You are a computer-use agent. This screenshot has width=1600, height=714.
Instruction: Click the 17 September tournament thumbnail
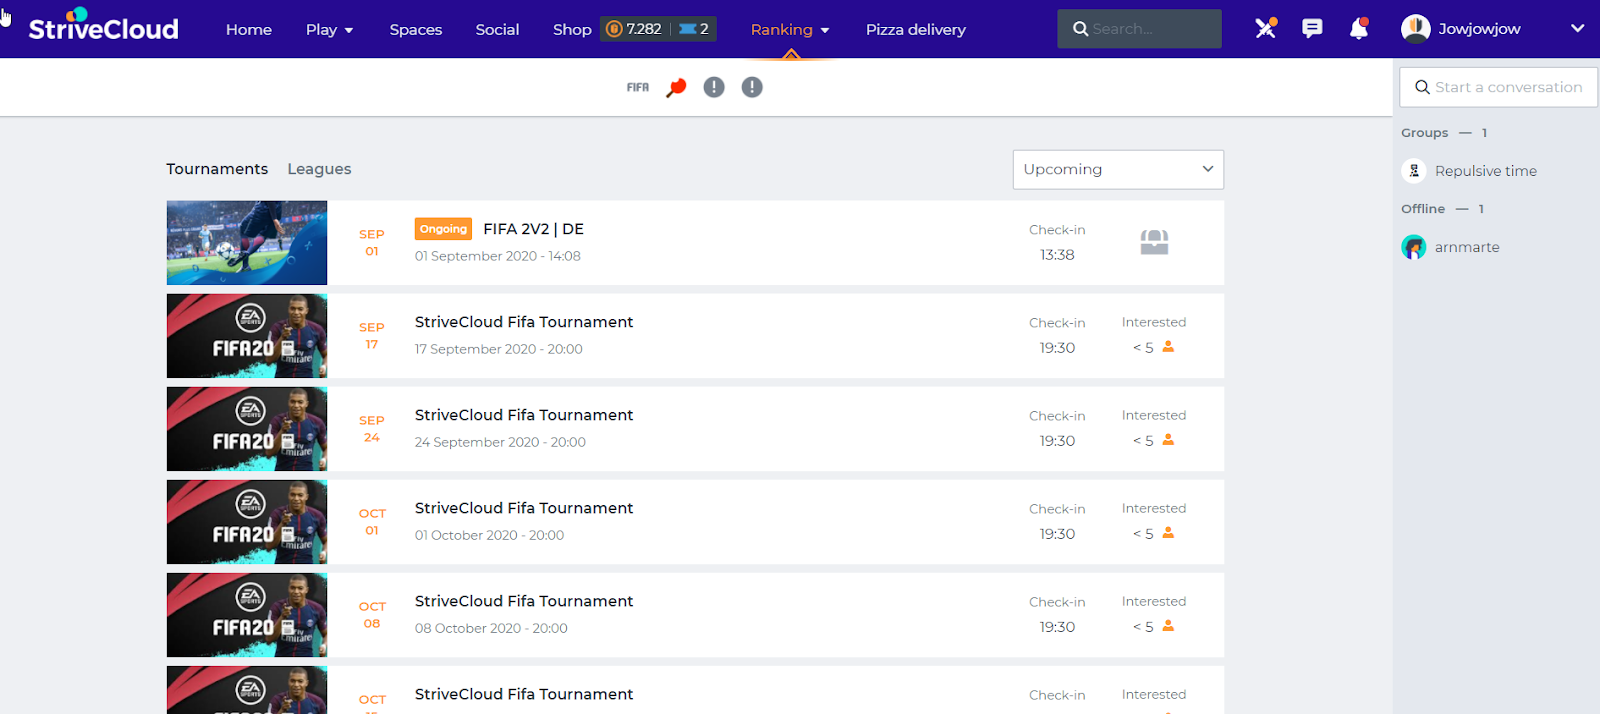247,336
